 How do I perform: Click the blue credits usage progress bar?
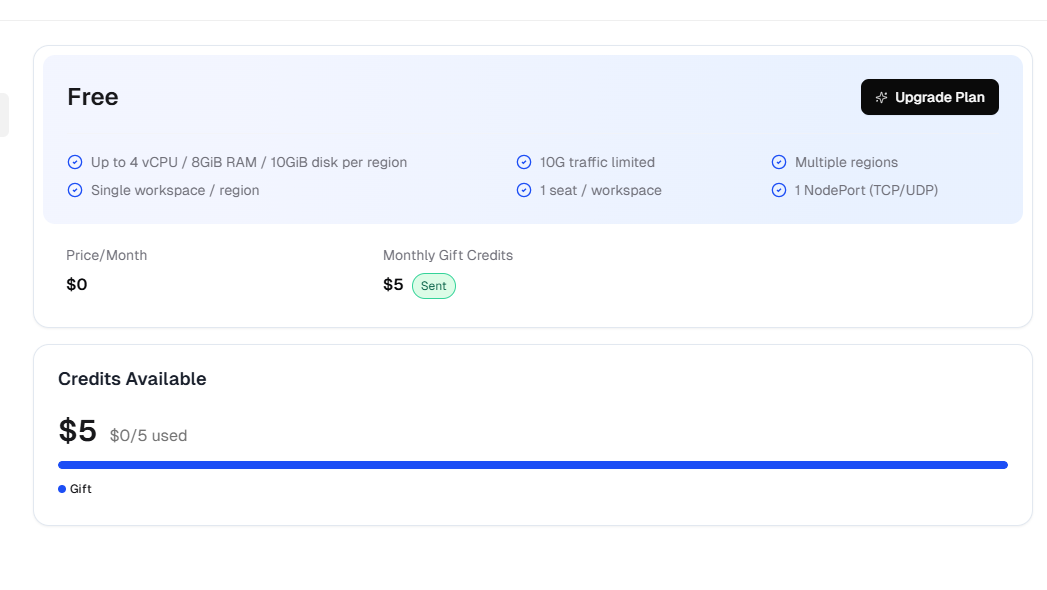click(532, 465)
